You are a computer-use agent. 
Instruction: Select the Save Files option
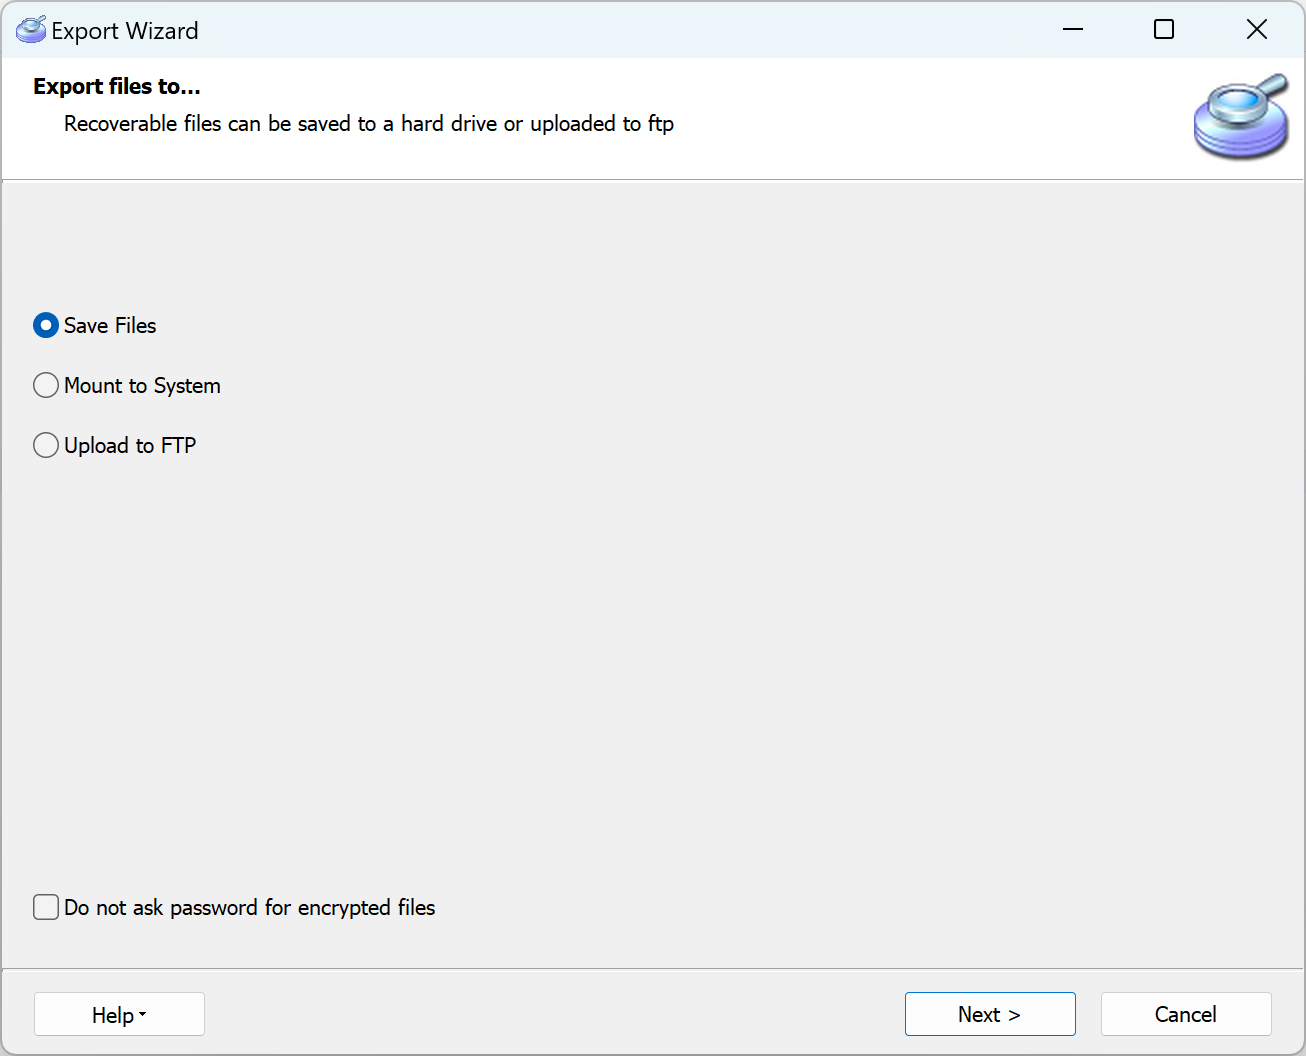click(x=45, y=325)
